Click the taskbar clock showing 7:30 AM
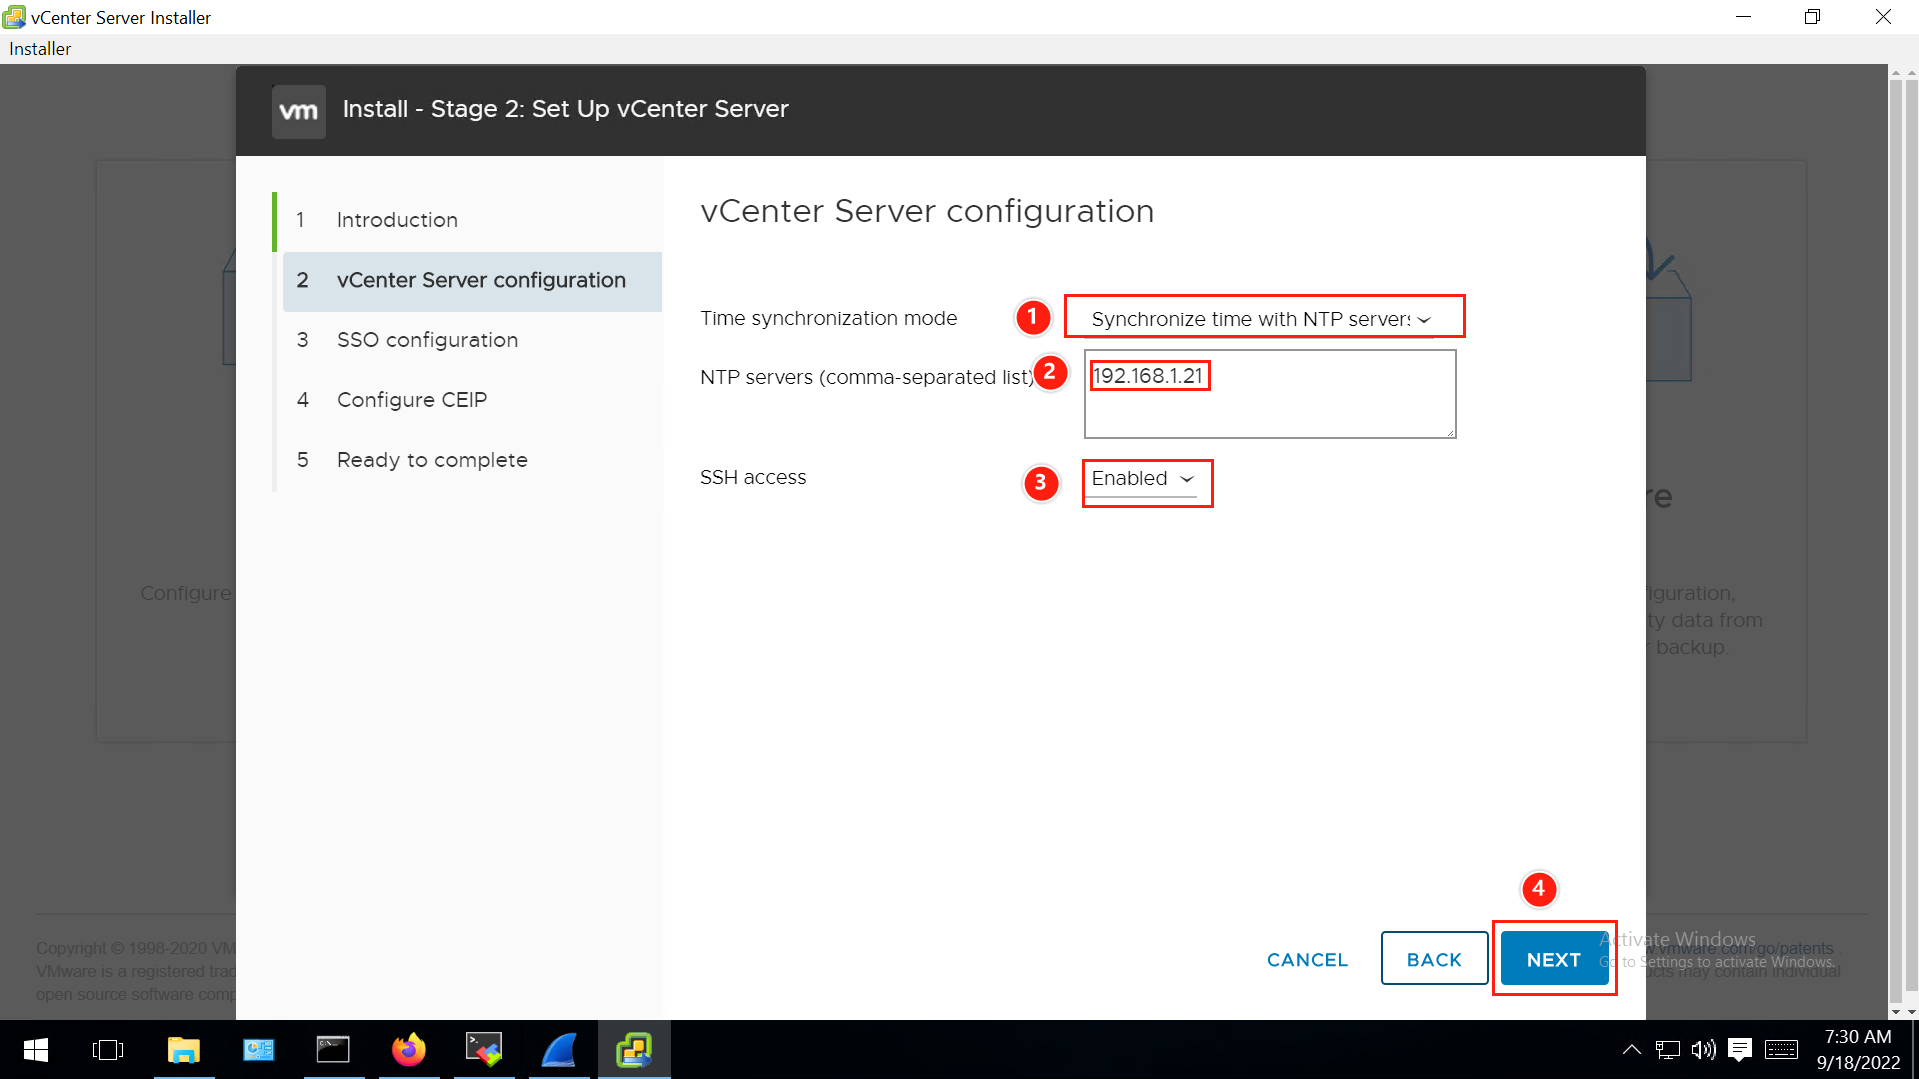The image size is (1919, 1079). pos(1858,1050)
